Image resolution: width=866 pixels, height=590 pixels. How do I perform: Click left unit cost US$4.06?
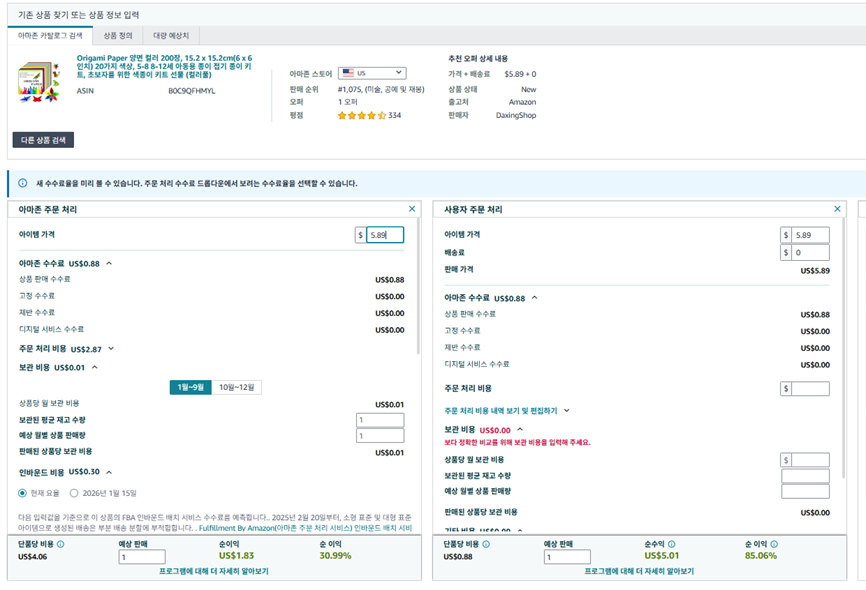(33, 557)
